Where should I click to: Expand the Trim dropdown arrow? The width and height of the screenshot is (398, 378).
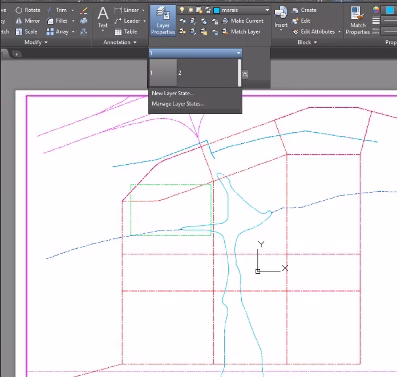(x=73, y=10)
